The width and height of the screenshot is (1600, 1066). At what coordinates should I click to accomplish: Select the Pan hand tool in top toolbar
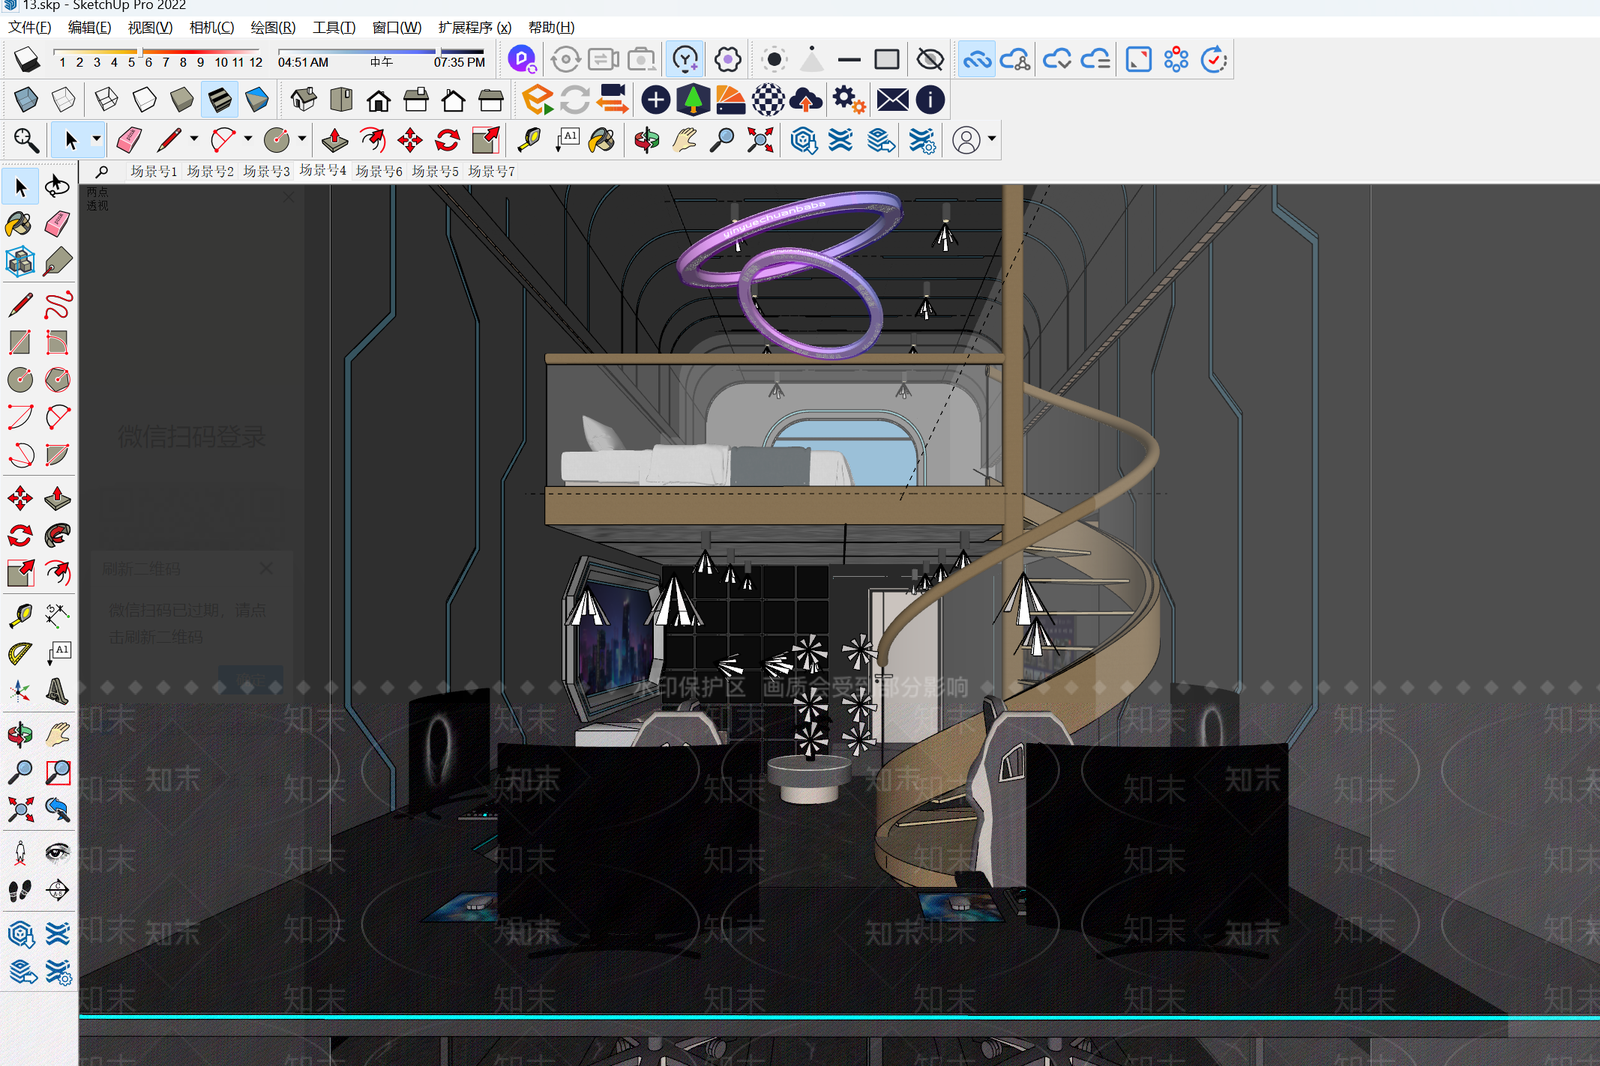(684, 140)
